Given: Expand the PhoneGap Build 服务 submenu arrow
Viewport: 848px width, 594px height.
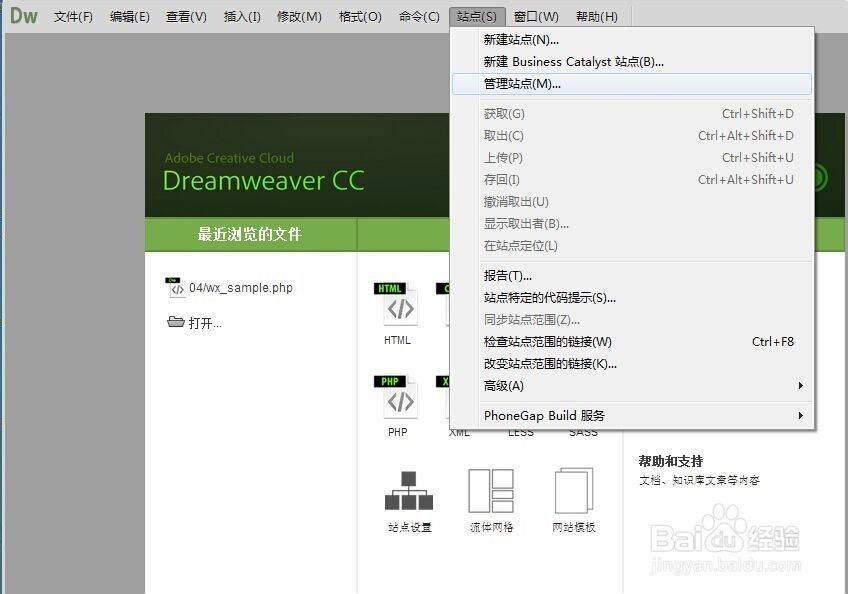Looking at the screenshot, I should click(800, 415).
